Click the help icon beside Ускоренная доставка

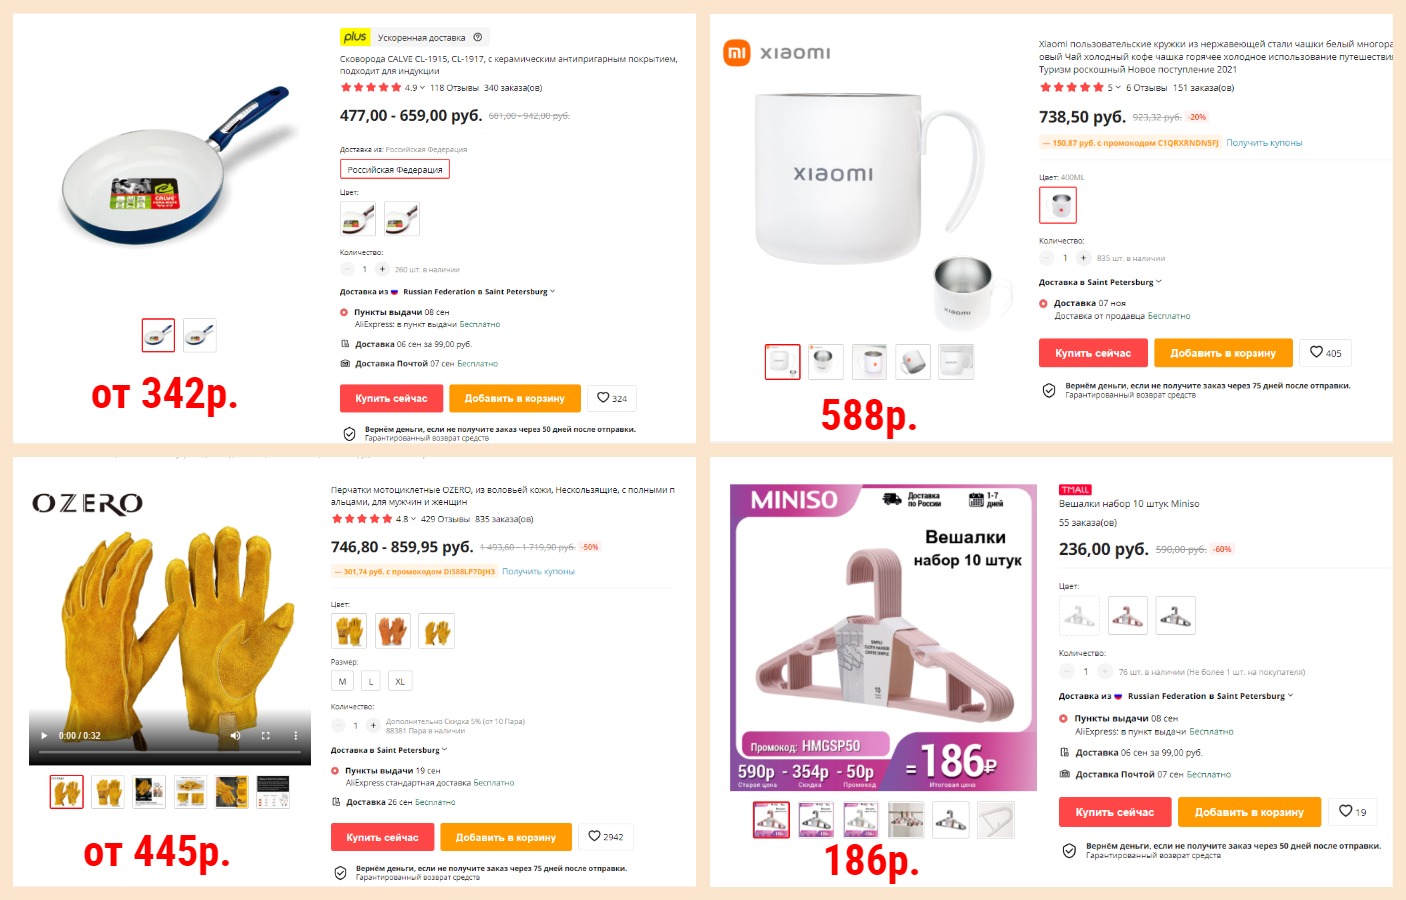click(x=477, y=37)
